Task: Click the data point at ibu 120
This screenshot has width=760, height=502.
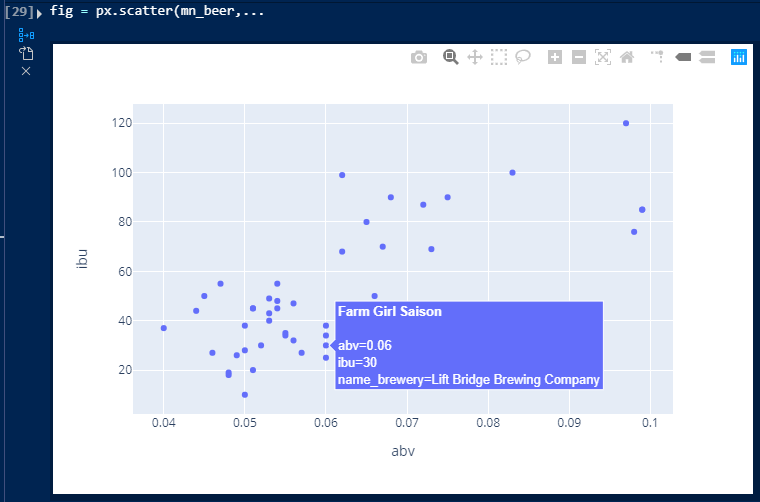Action: pyautogui.click(x=626, y=123)
